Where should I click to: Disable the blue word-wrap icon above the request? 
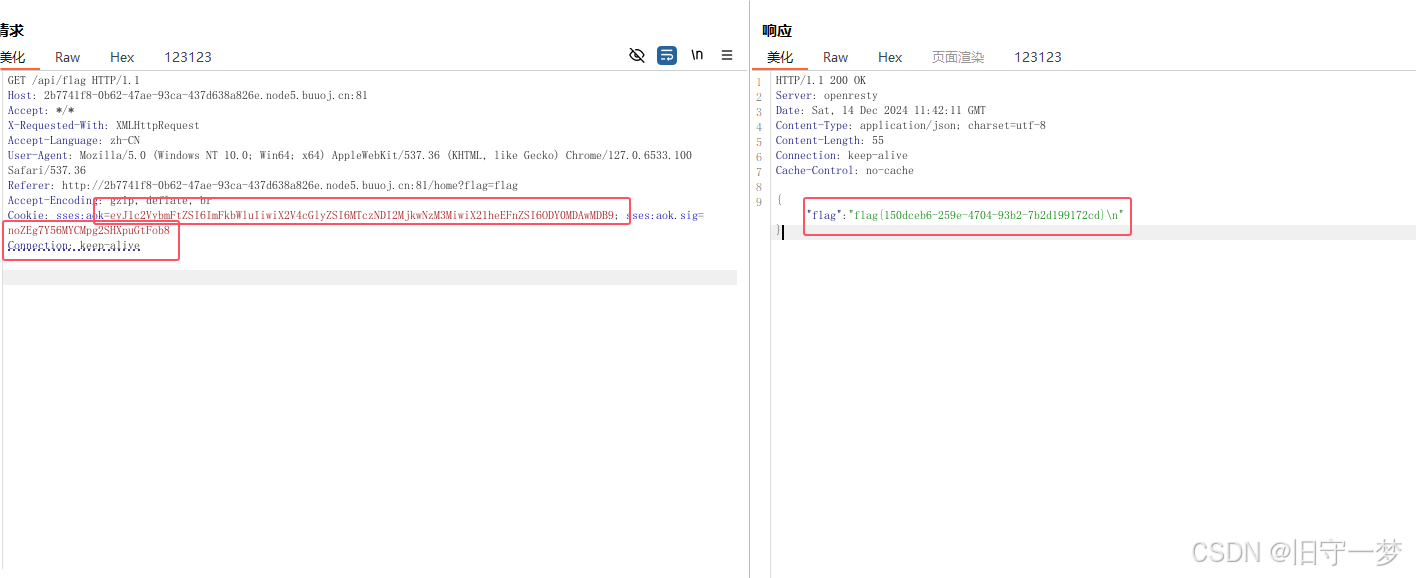(x=666, y=55)
